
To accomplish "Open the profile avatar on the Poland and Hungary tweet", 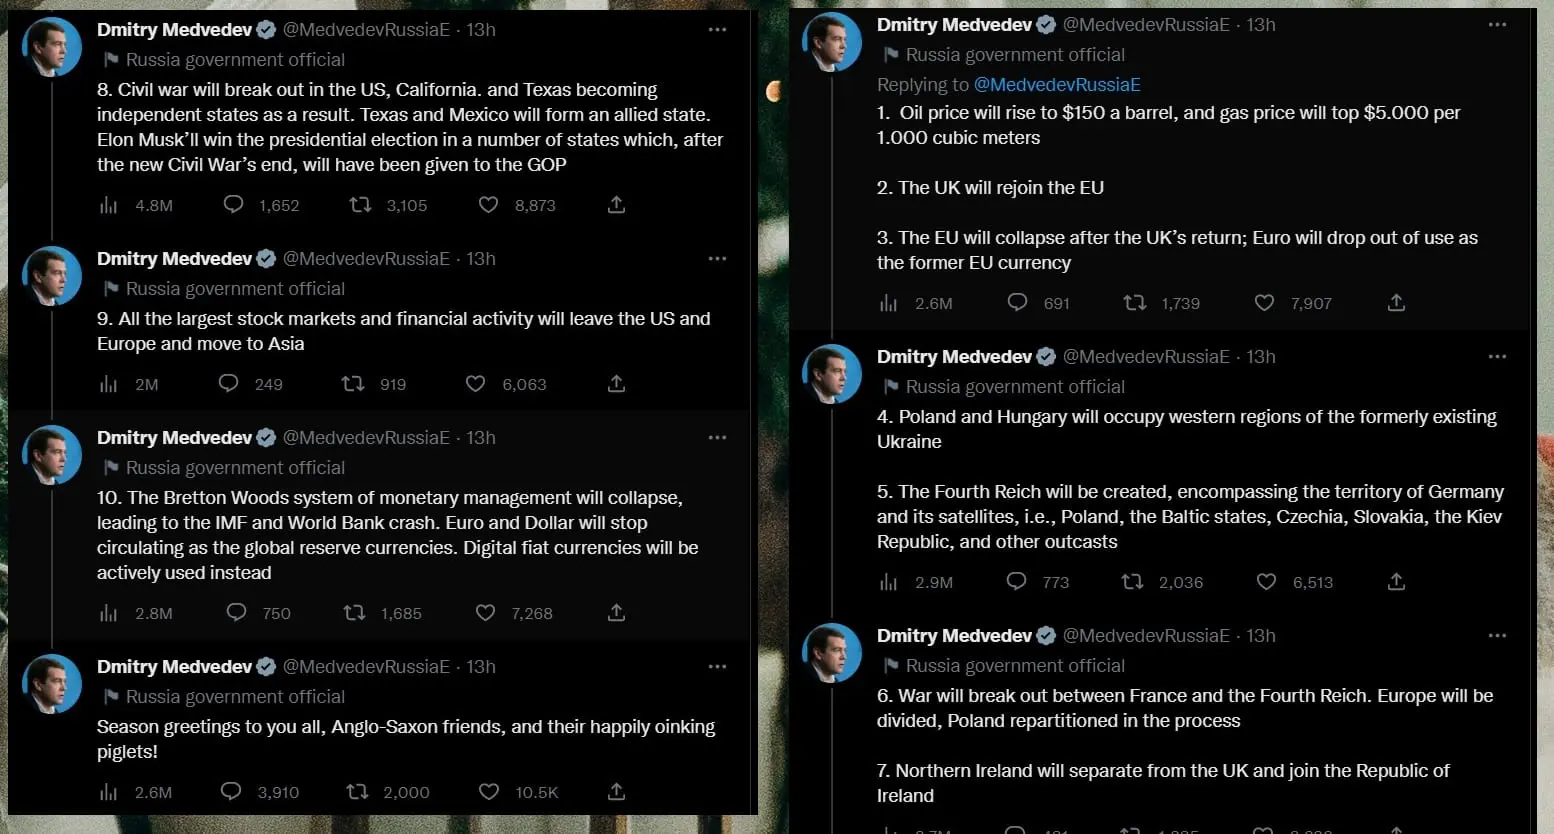I will click(x=832, y=374).
